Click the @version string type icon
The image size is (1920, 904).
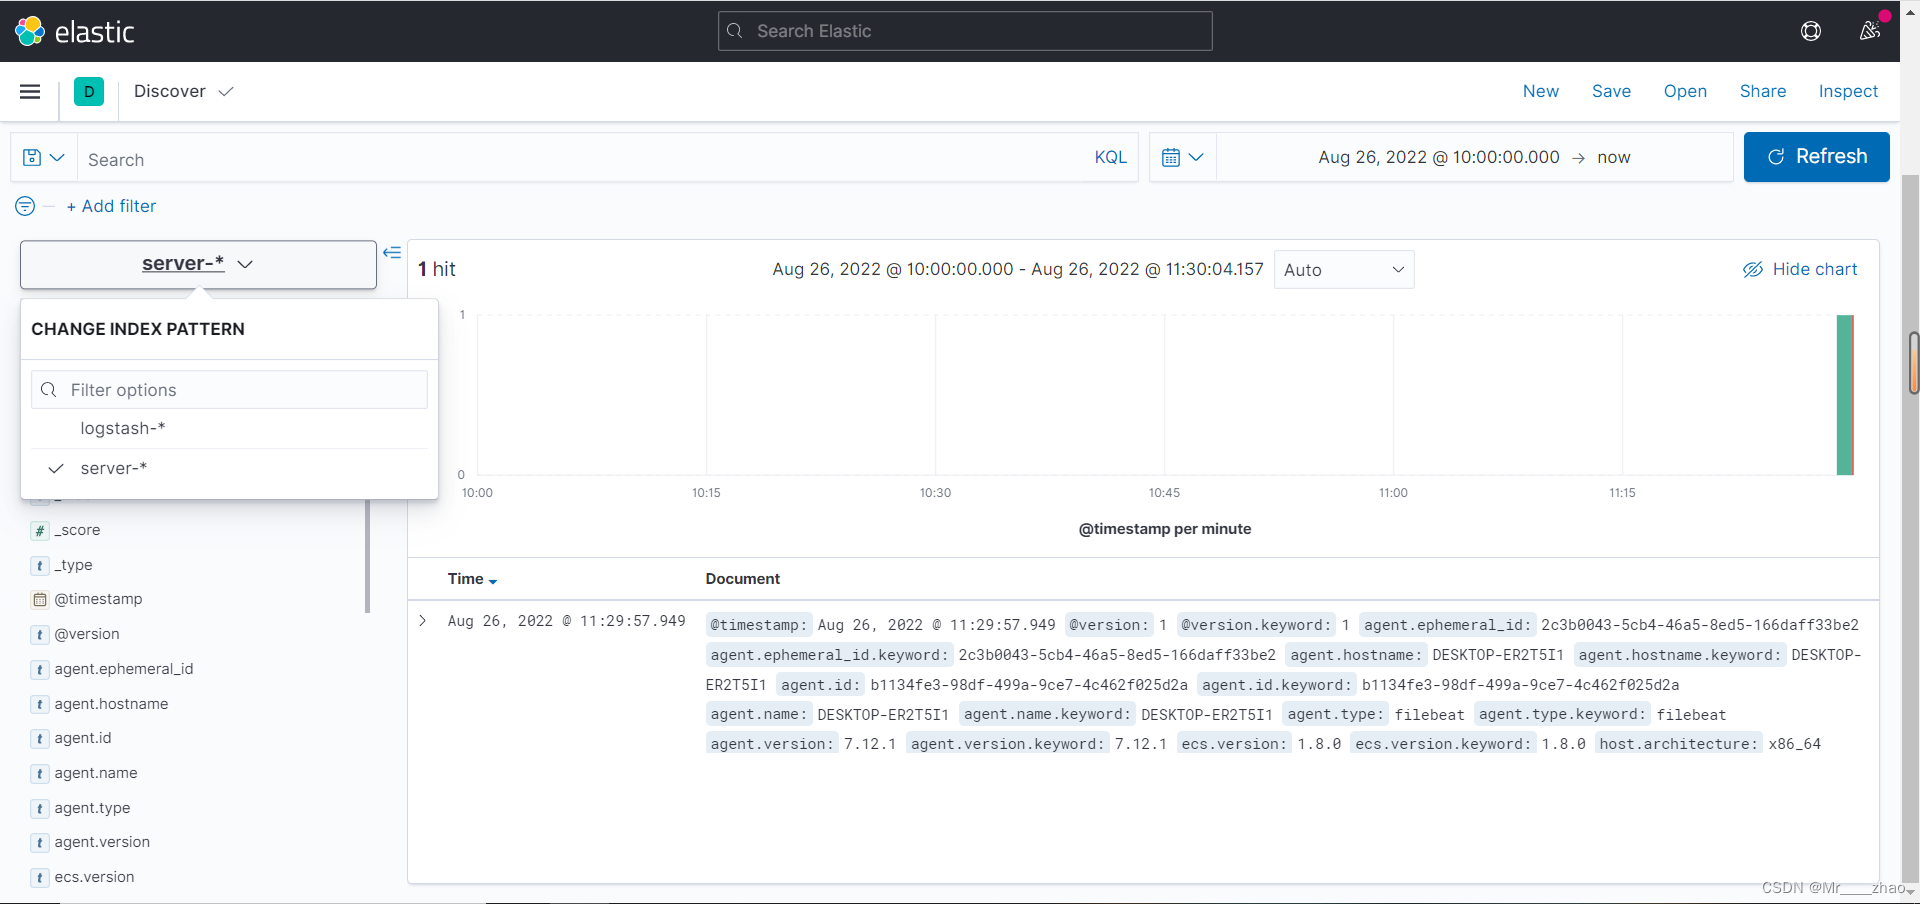(40, 635)
